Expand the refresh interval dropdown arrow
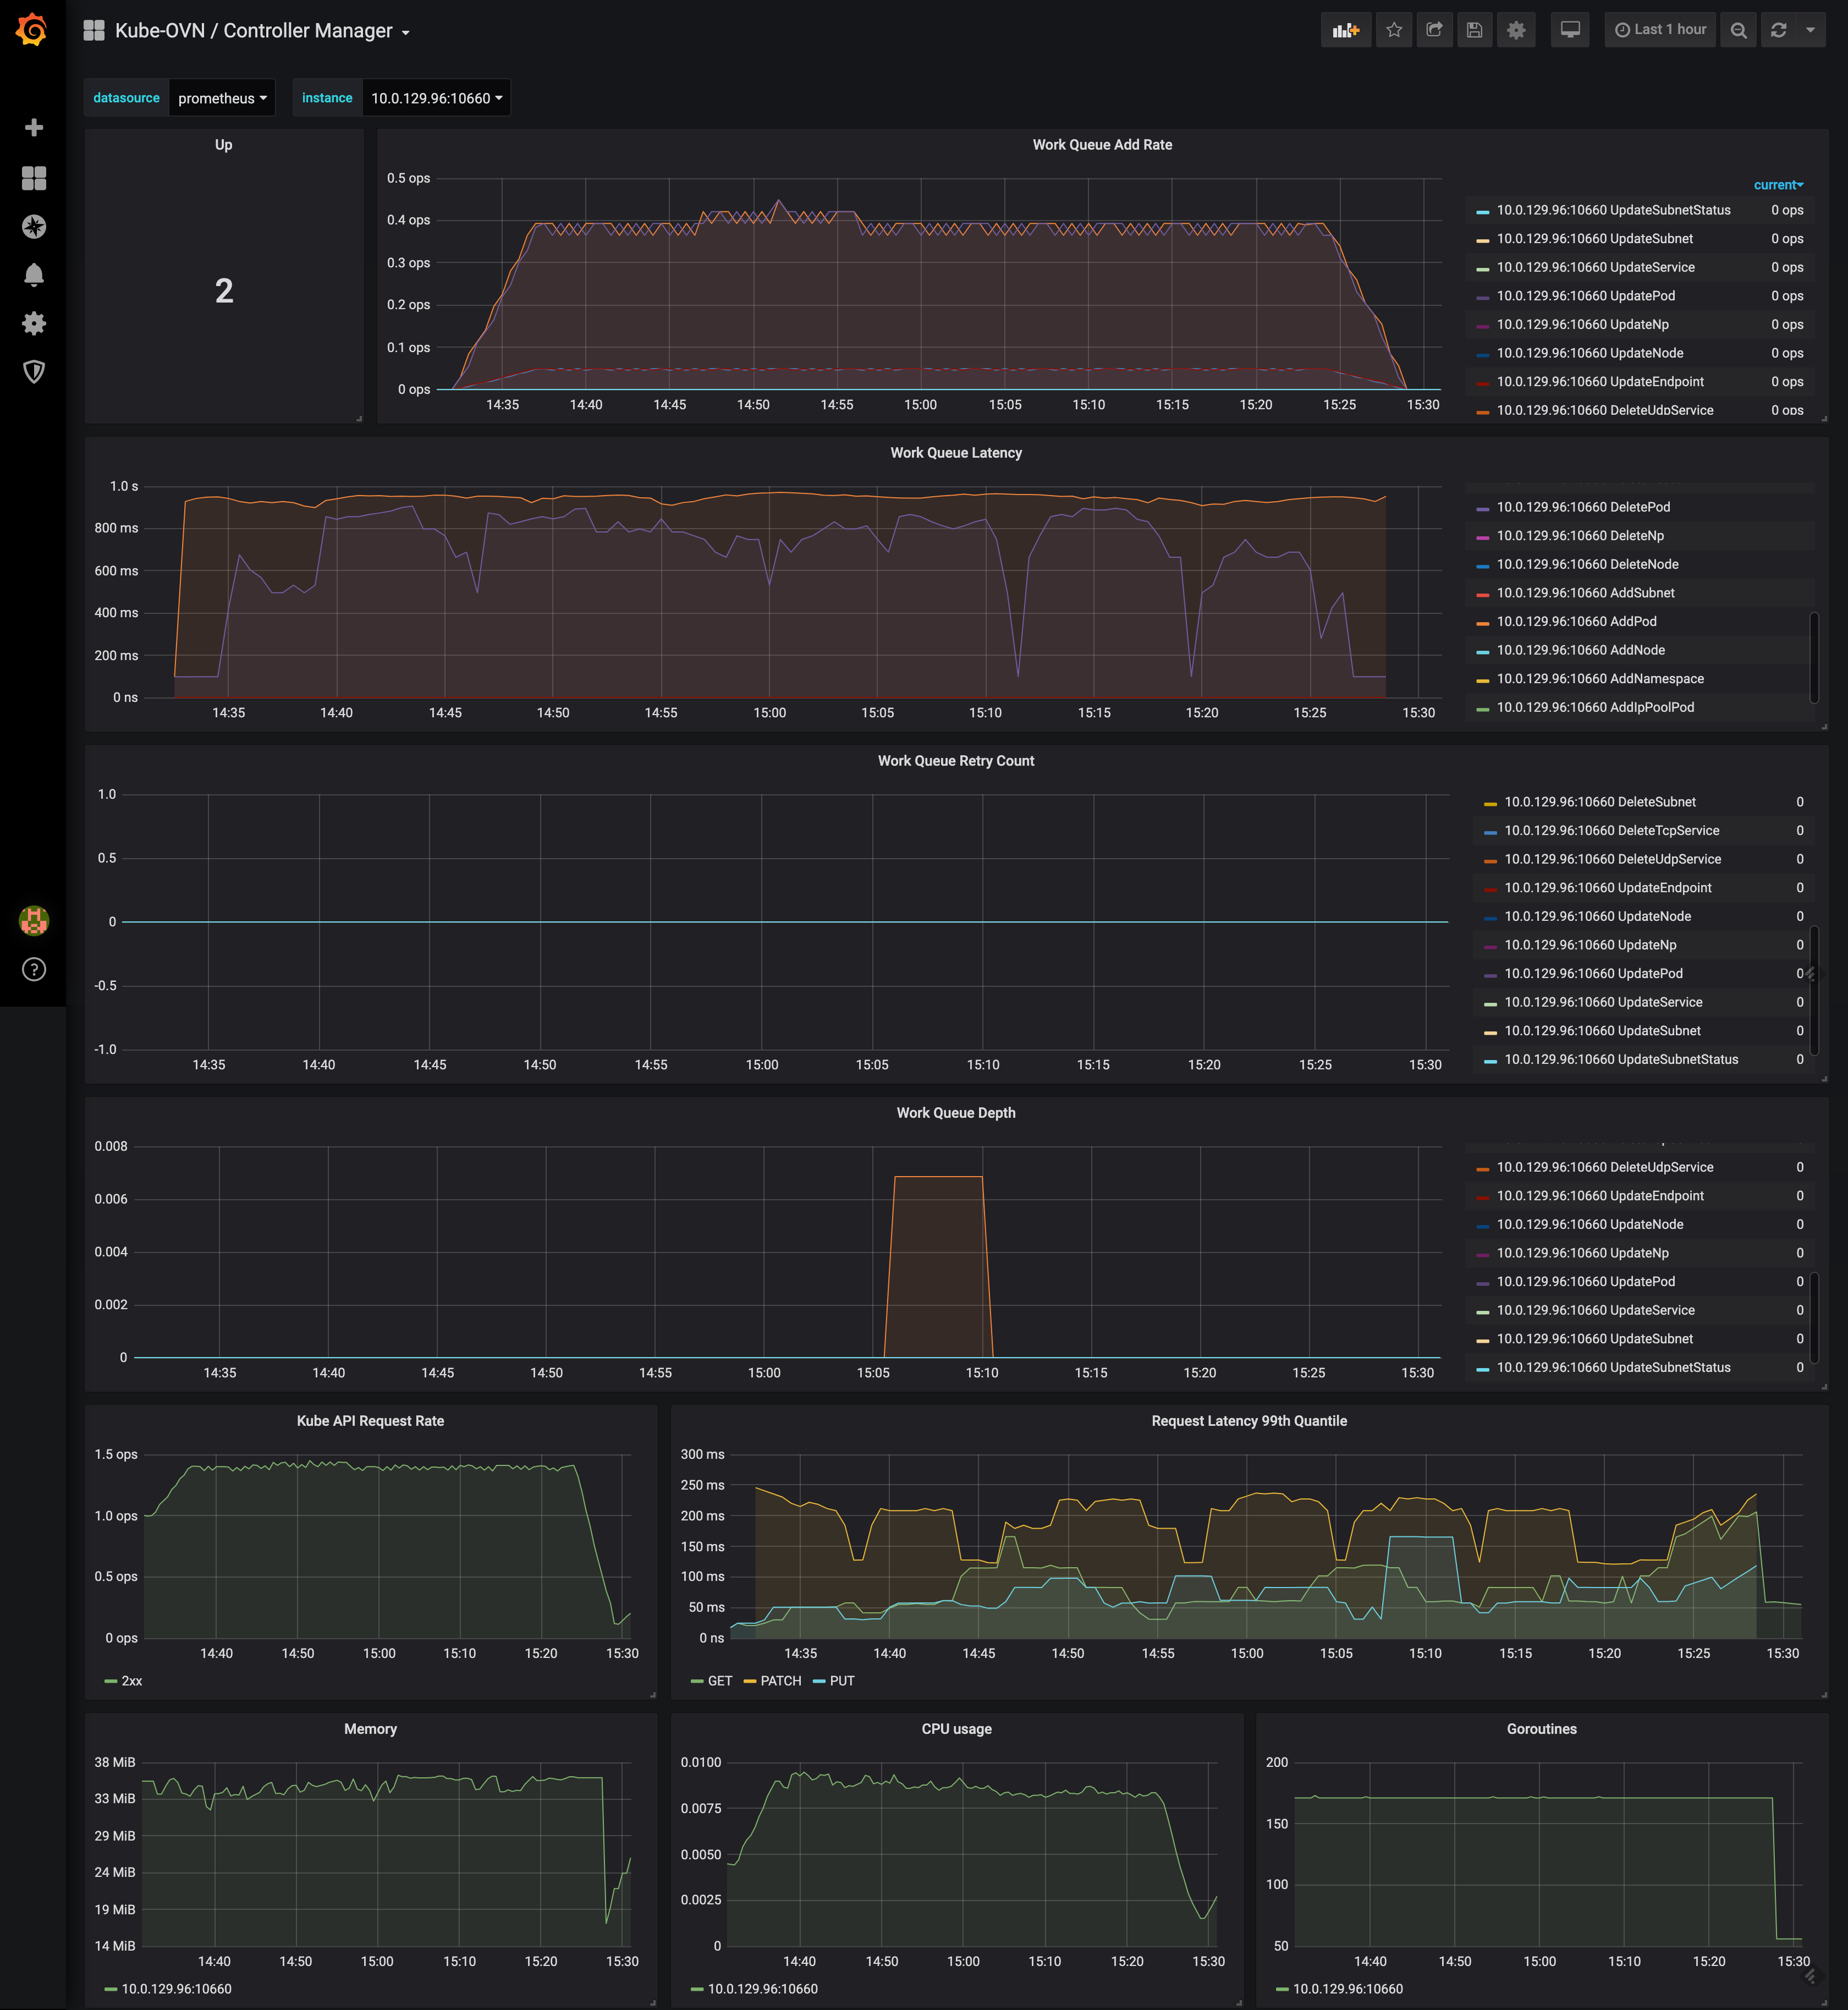The width and height of the screenshot is (1848, 2010). (x=1810, y=30)
